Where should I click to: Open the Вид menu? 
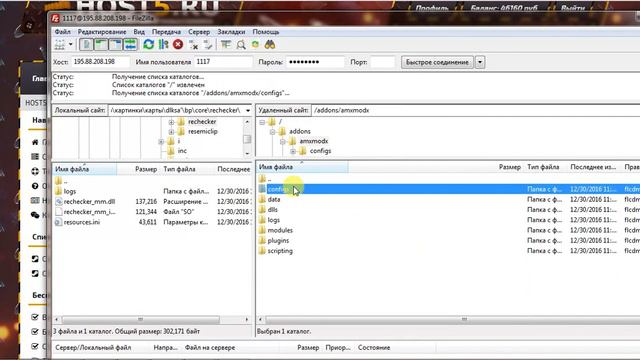[x=139, y=32]
